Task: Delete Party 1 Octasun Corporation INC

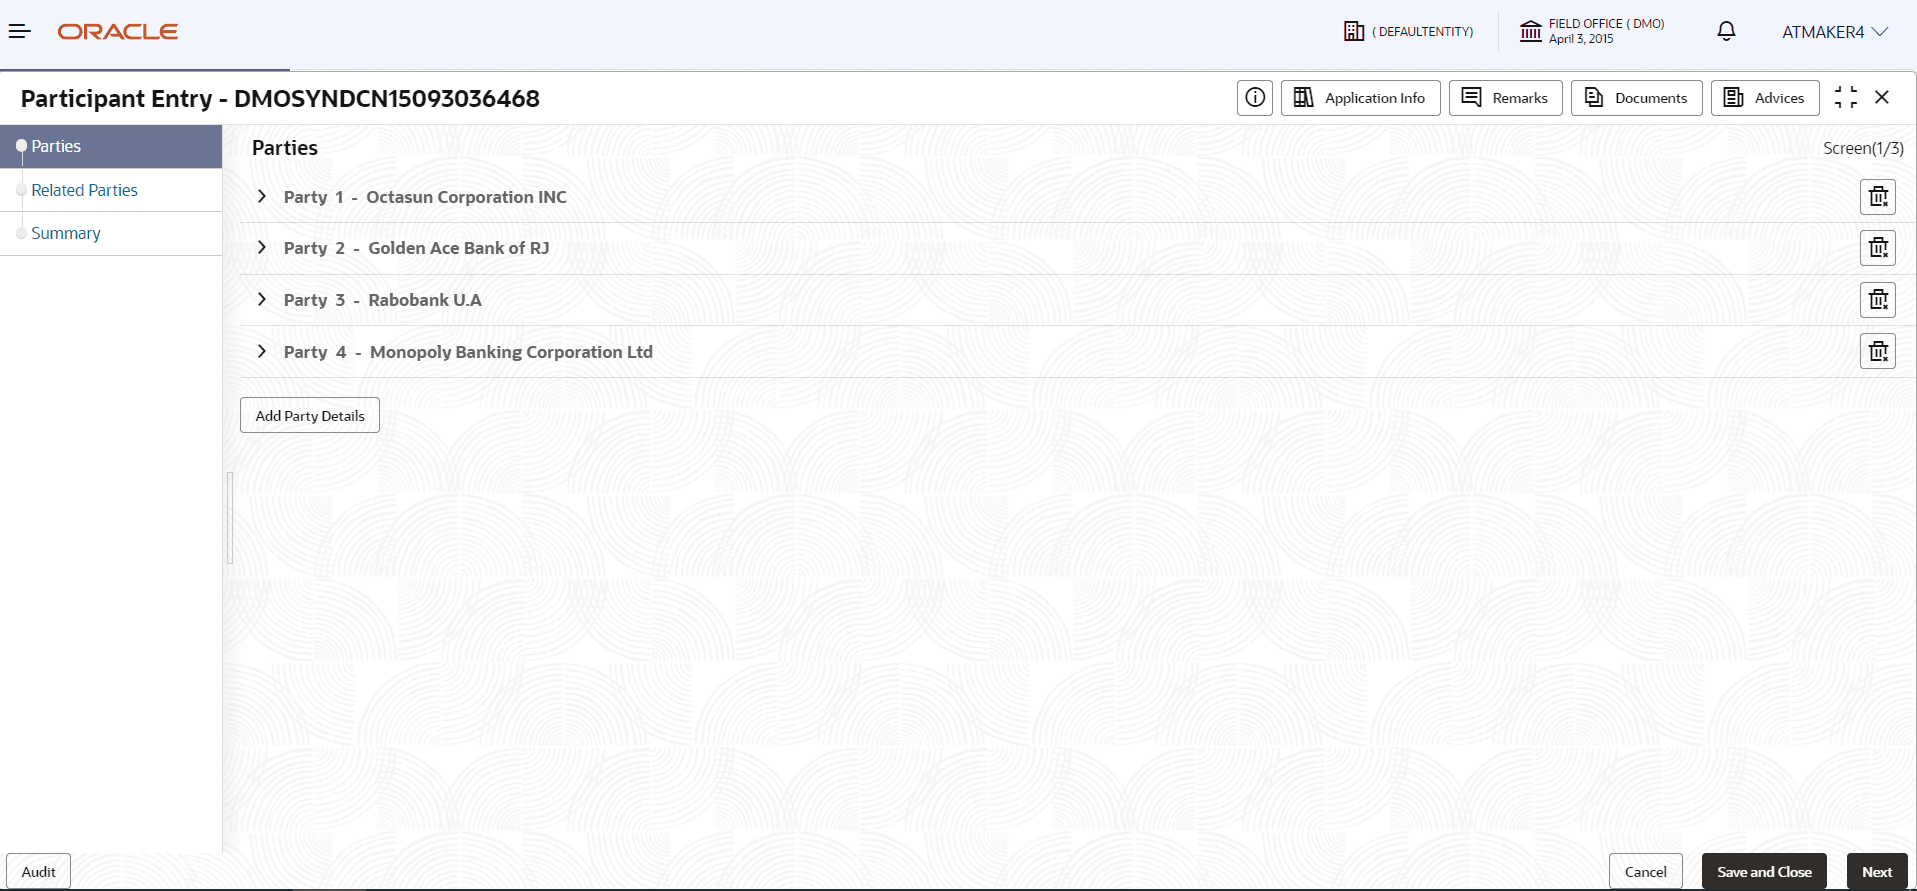Action: click(x=1877, y=197)
